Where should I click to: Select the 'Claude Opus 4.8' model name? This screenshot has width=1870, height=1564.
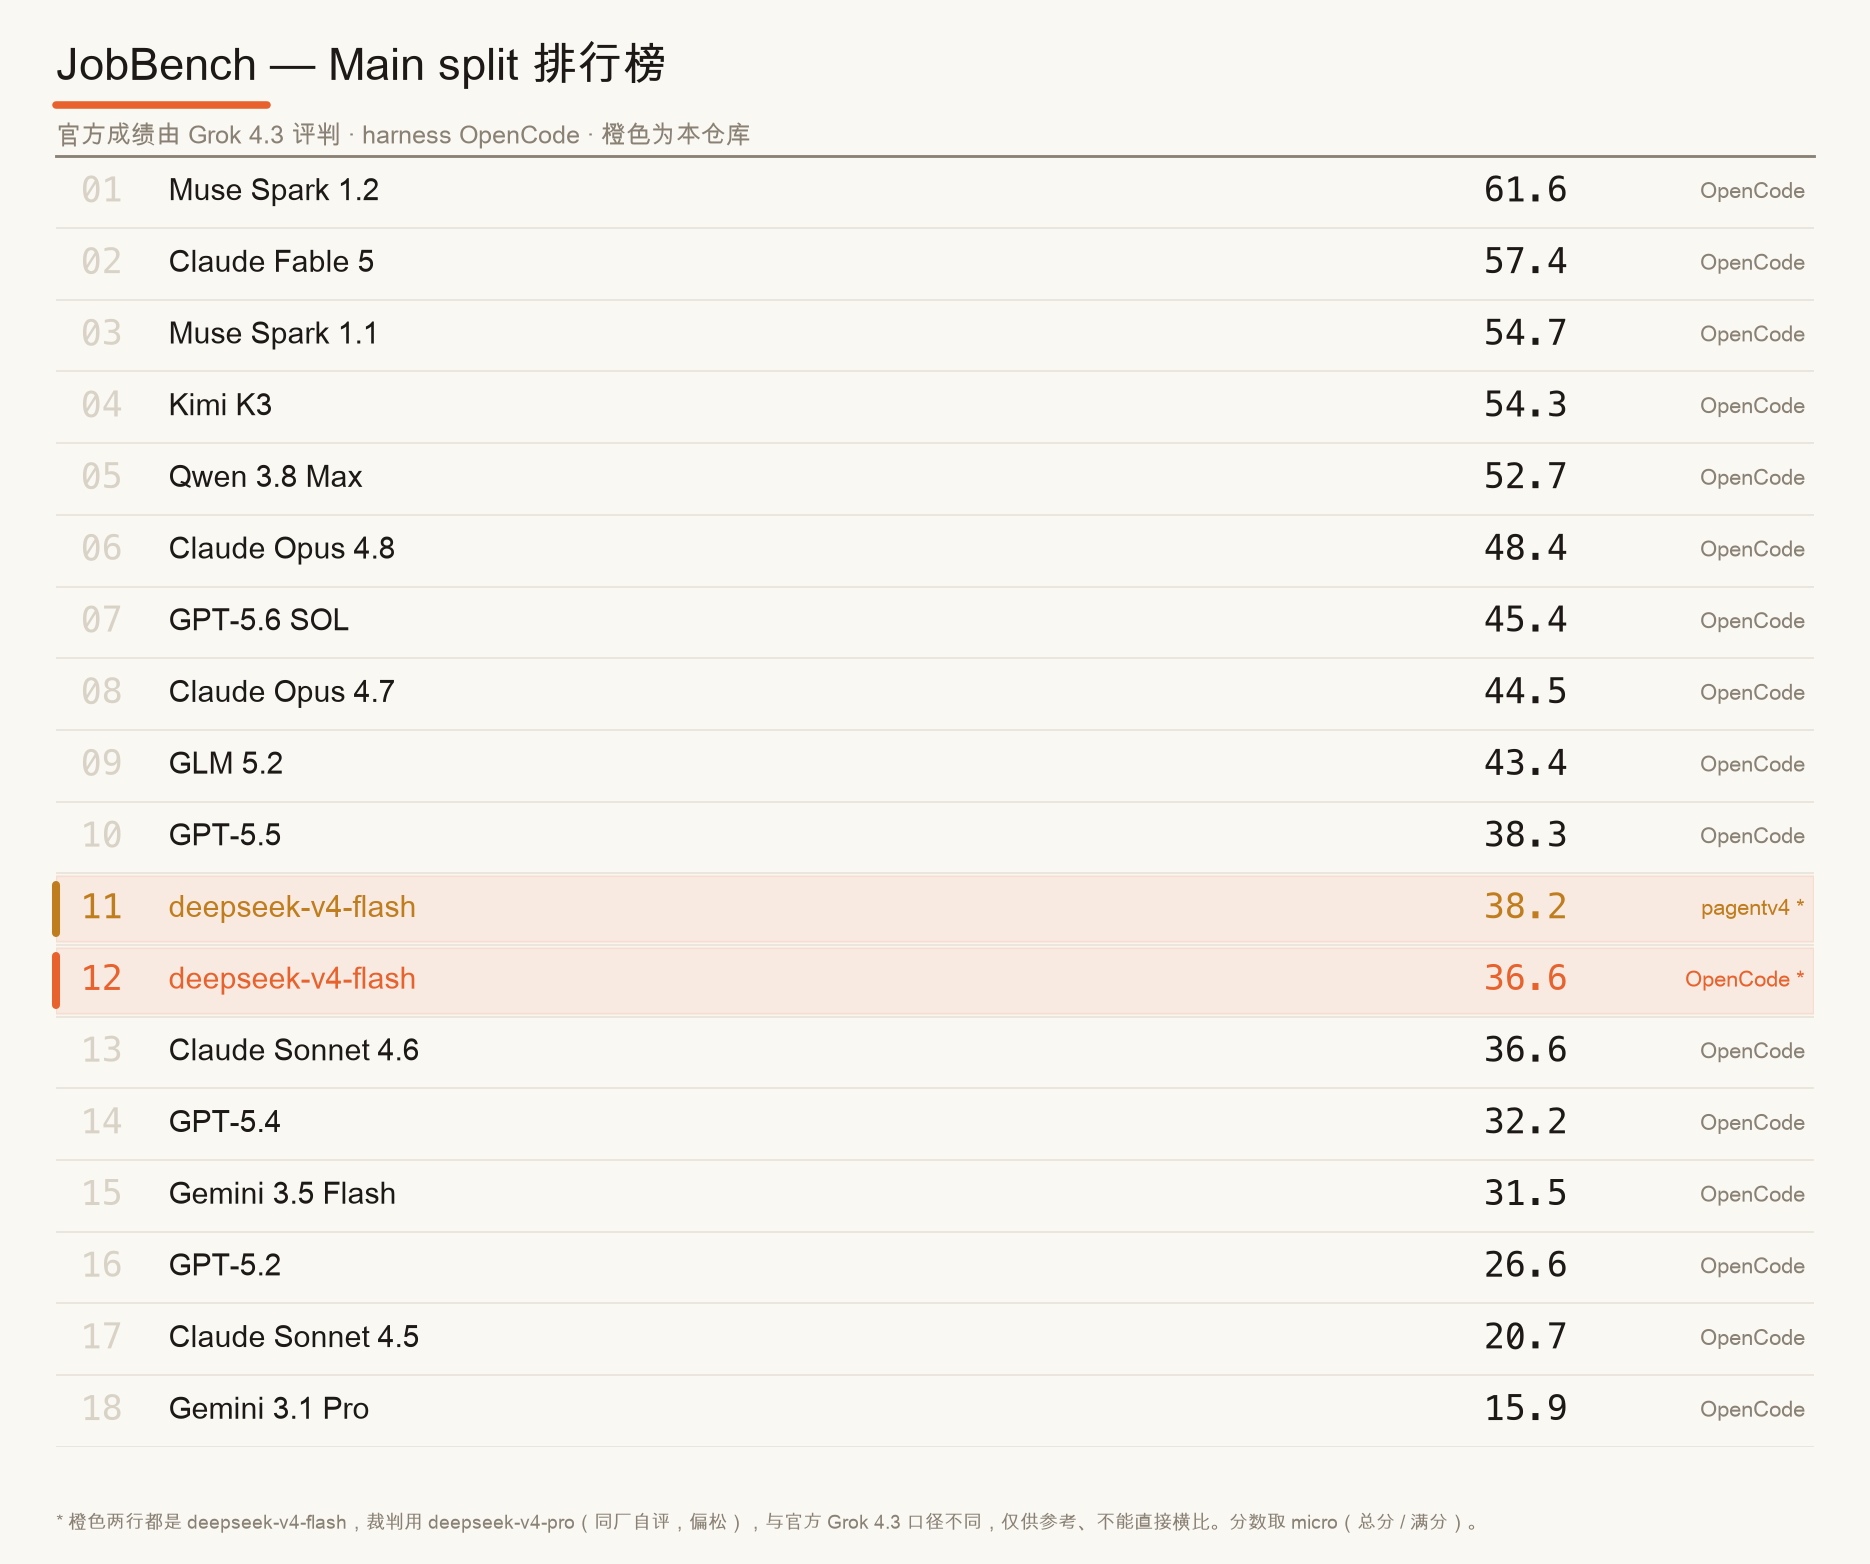(x=282, y=548)
